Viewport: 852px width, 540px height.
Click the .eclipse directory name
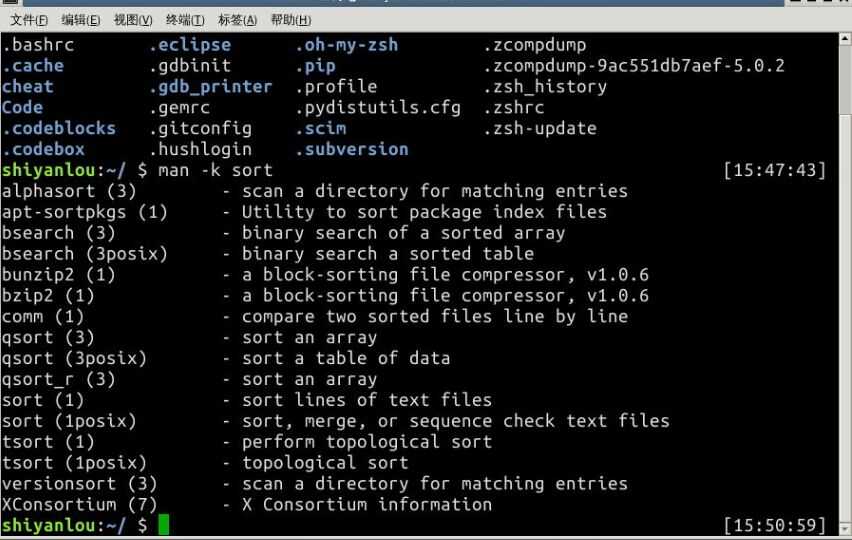[190, 45]
